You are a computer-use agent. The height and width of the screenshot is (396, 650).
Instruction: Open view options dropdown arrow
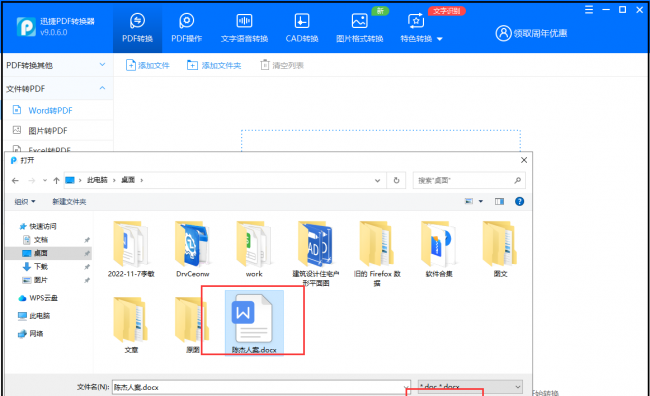click(481, 202)
